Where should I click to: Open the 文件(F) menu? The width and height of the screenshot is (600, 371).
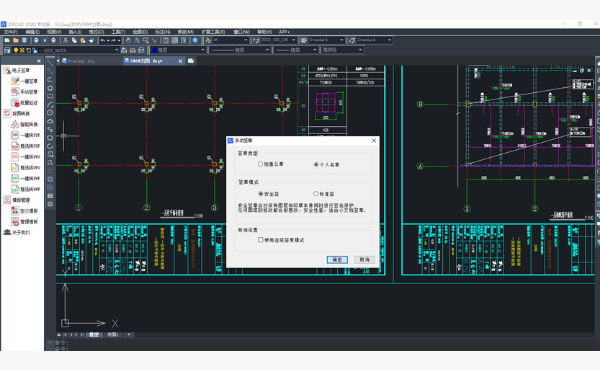10,32
